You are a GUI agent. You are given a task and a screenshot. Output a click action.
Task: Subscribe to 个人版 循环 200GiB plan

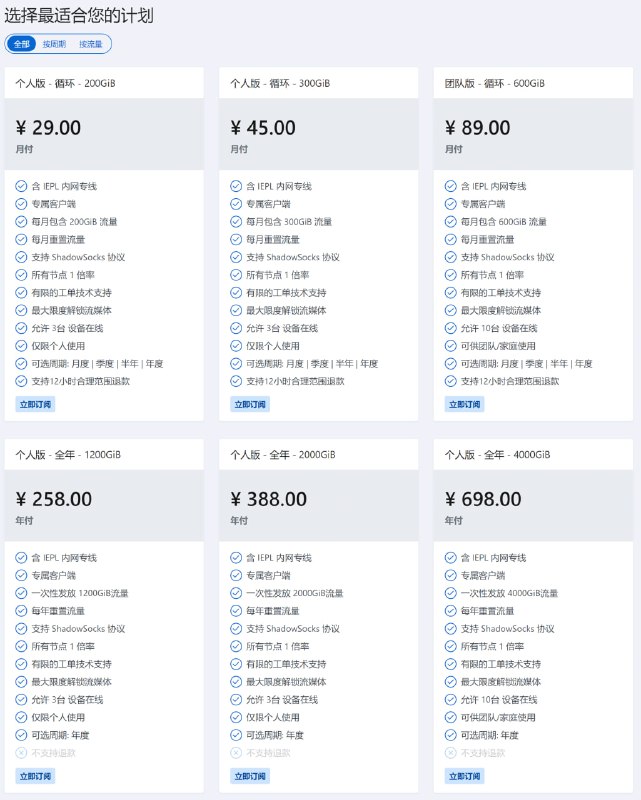click(x=35, y=405)
